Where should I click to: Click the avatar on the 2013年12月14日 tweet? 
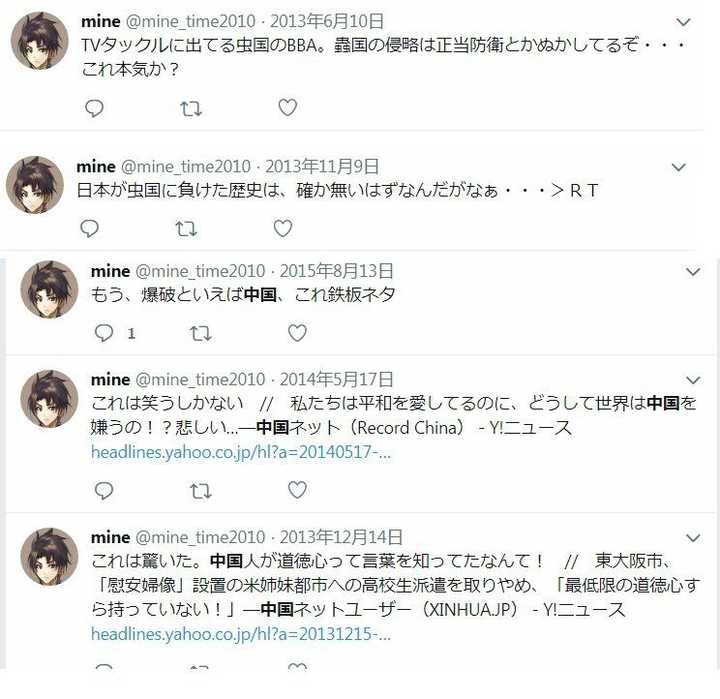[49, 557]
